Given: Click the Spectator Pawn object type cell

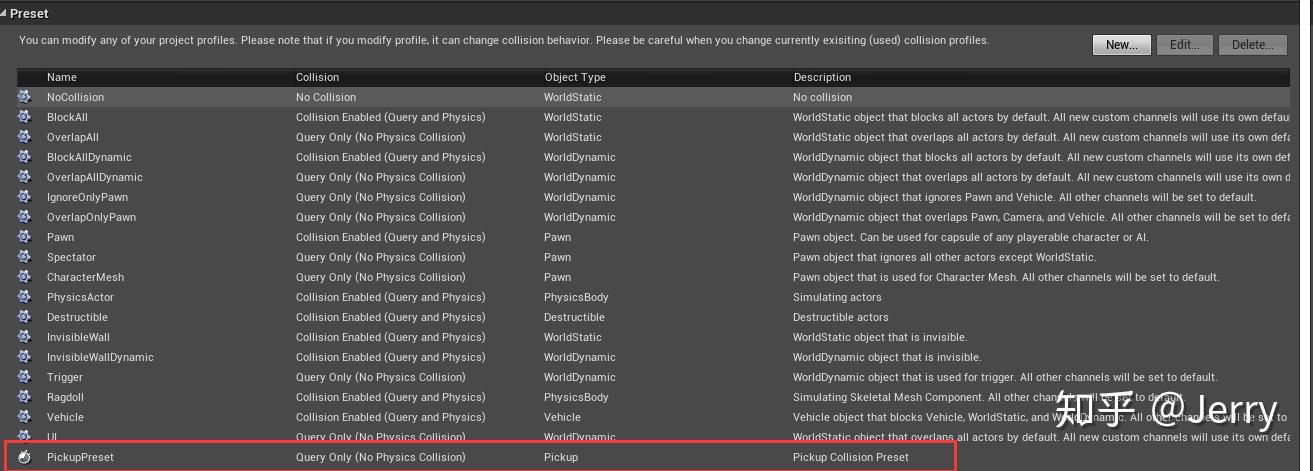Looking at the screenshot, I should [x=558, y=257].
